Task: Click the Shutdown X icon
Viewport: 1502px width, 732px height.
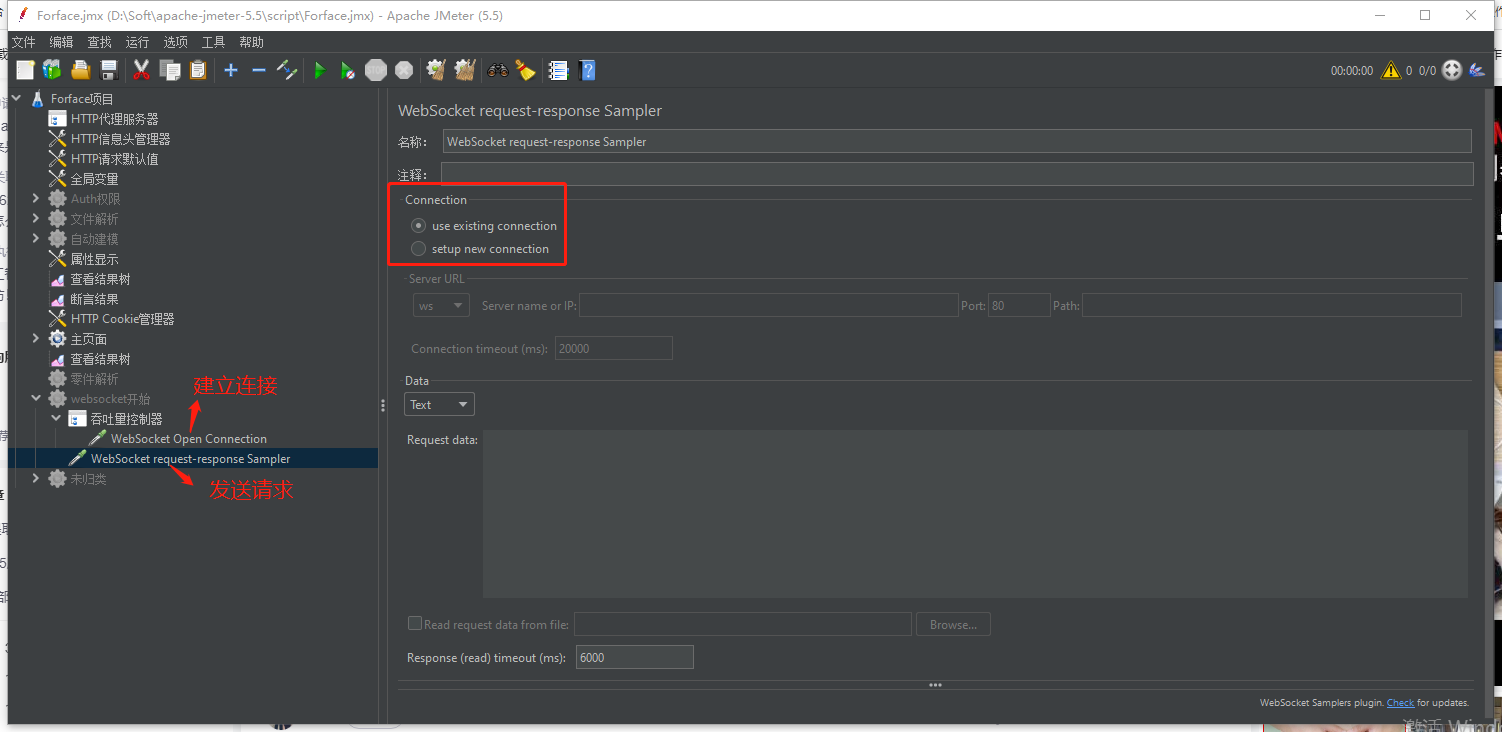Action: click(404, 70)
